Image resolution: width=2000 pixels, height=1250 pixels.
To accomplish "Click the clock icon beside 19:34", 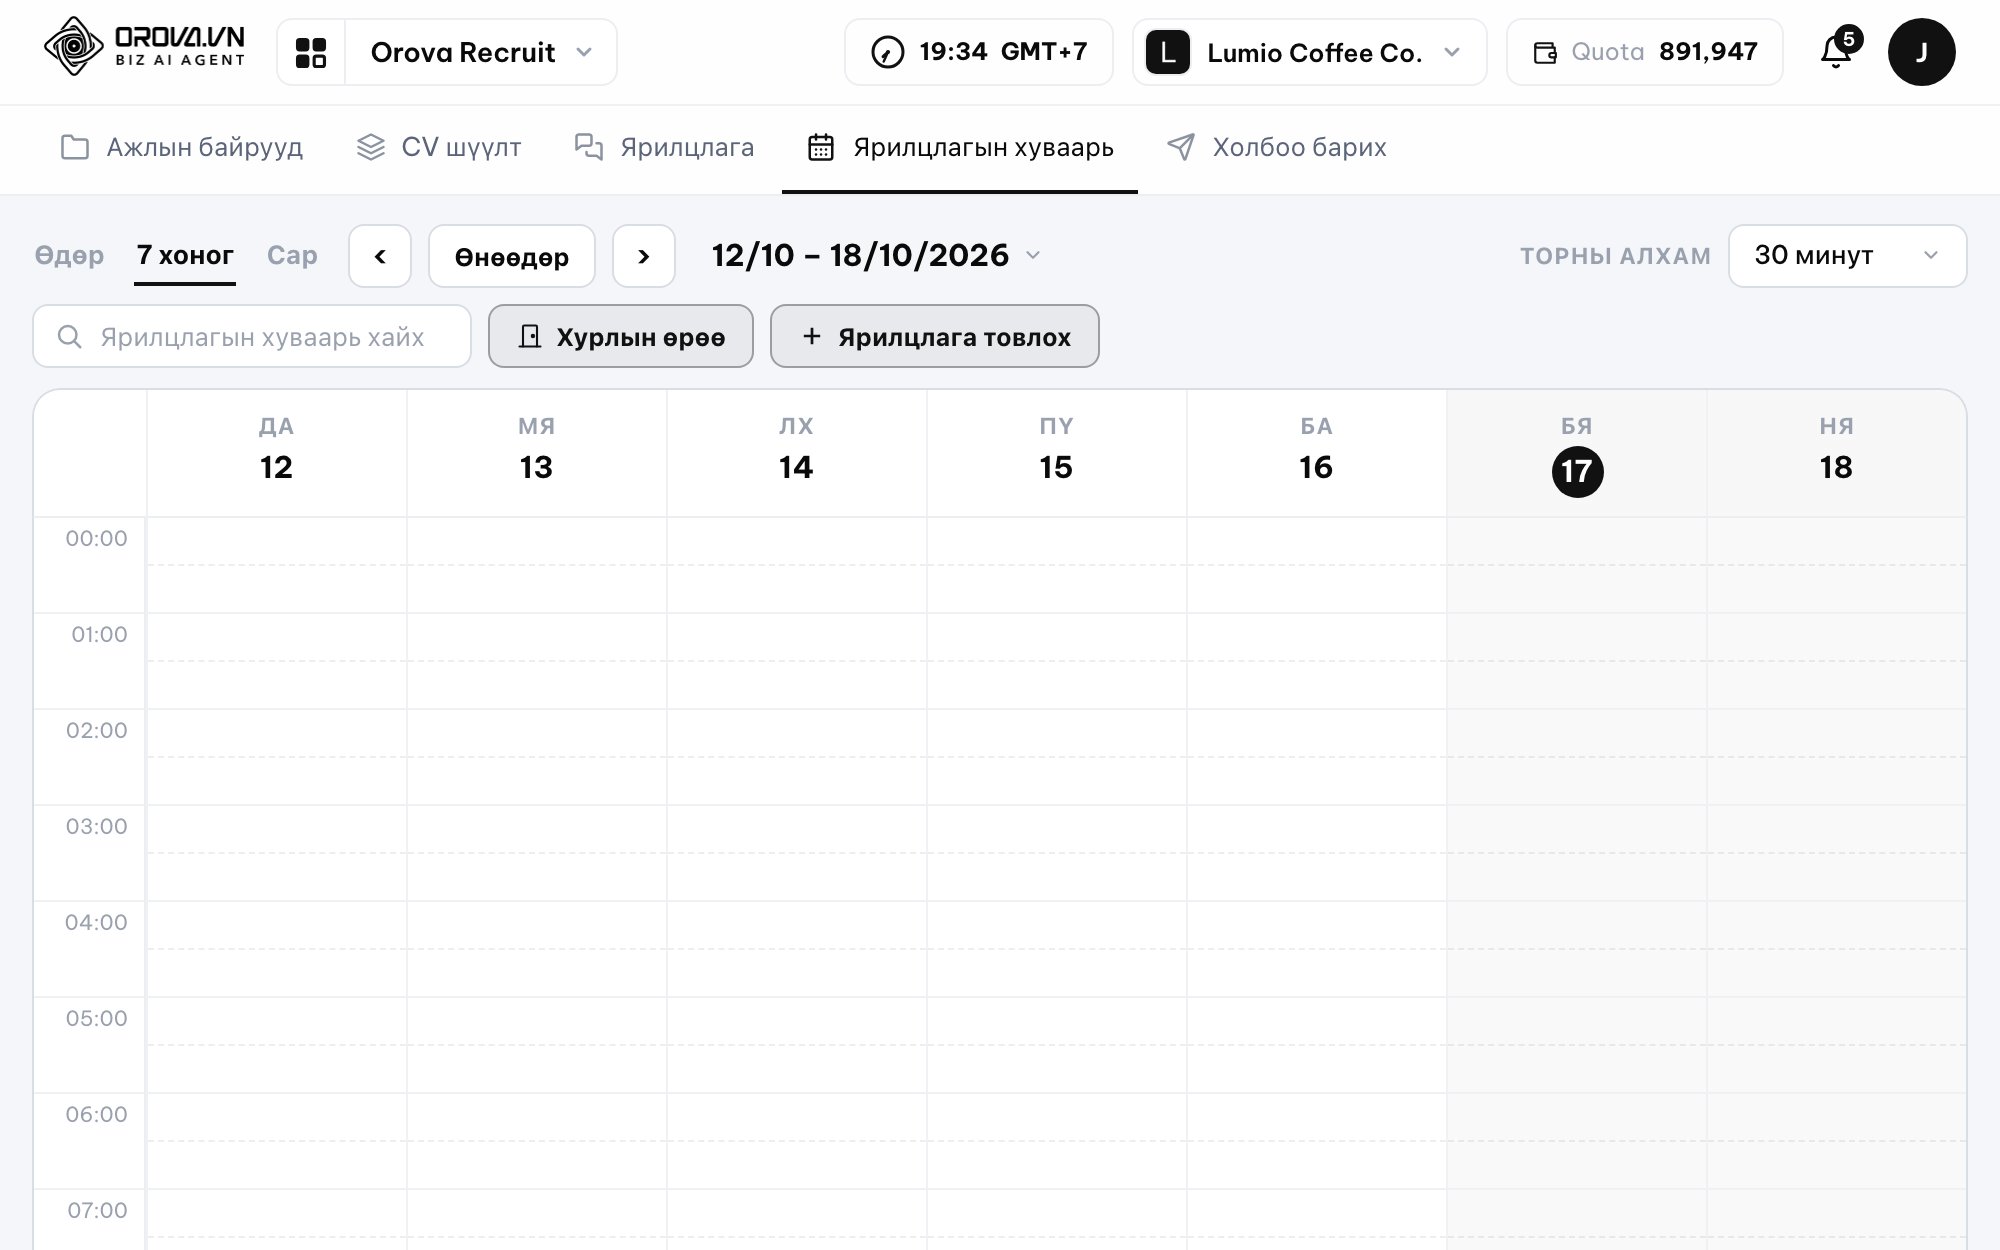I will [888, 52].
